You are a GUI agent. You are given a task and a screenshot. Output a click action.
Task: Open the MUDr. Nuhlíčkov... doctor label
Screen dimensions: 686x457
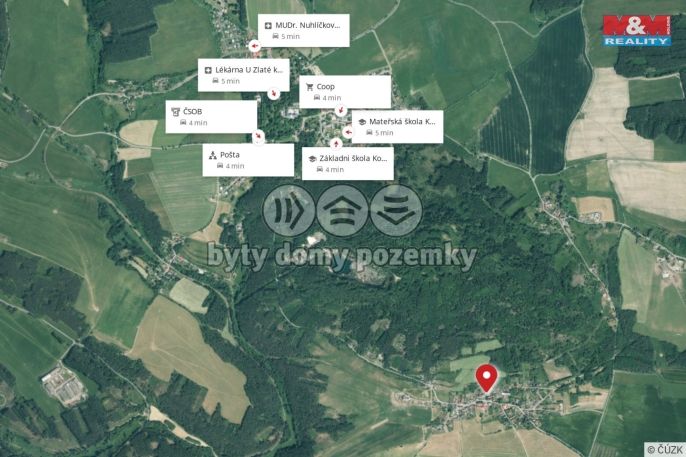coord(304,31)
